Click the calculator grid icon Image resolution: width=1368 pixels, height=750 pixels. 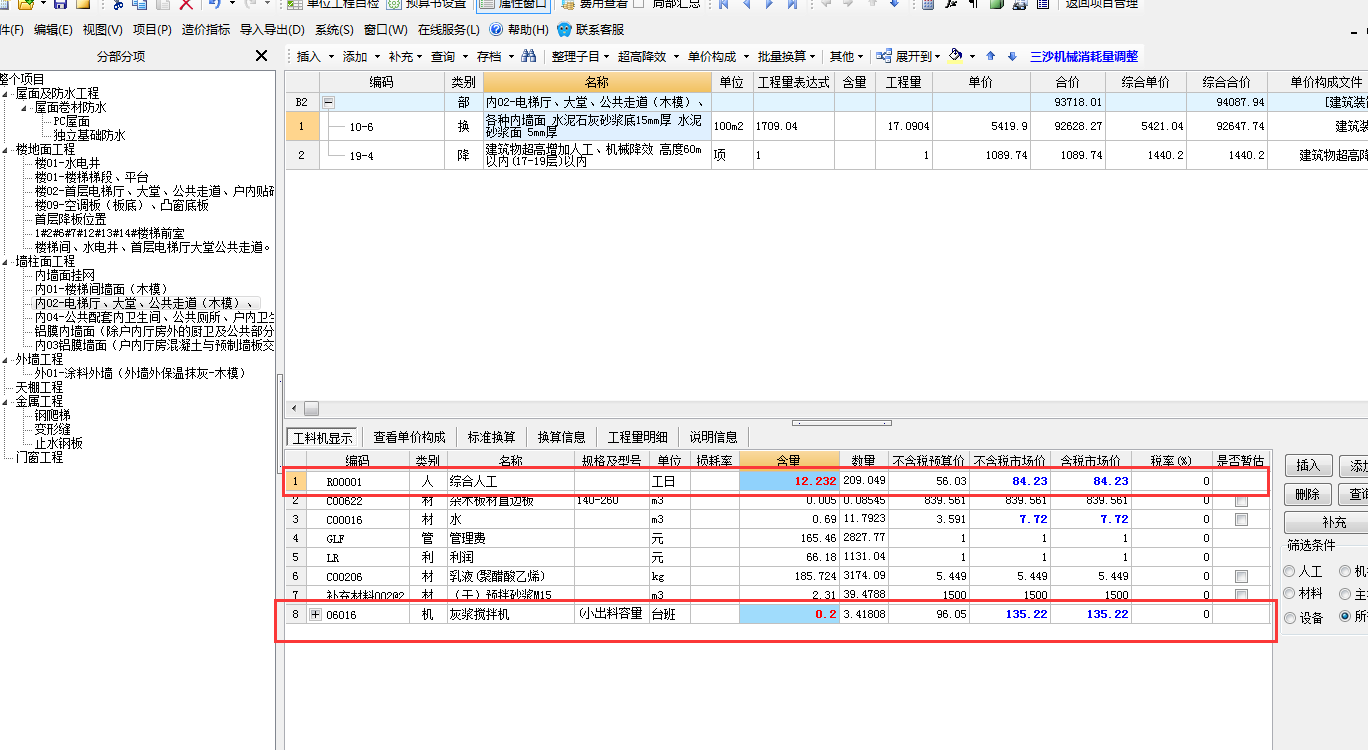[928, 4]
